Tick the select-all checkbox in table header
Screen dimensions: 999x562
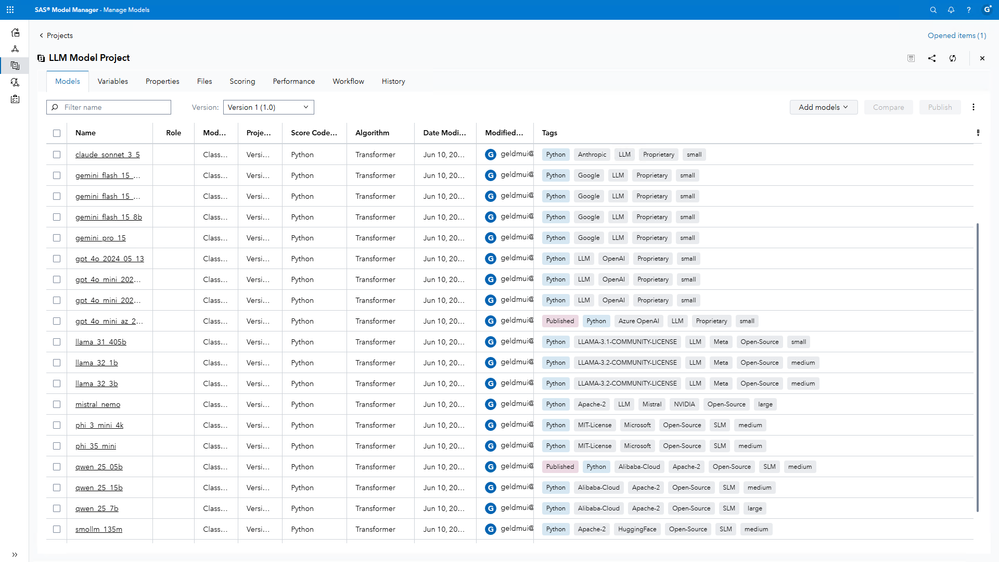point(57,133)
